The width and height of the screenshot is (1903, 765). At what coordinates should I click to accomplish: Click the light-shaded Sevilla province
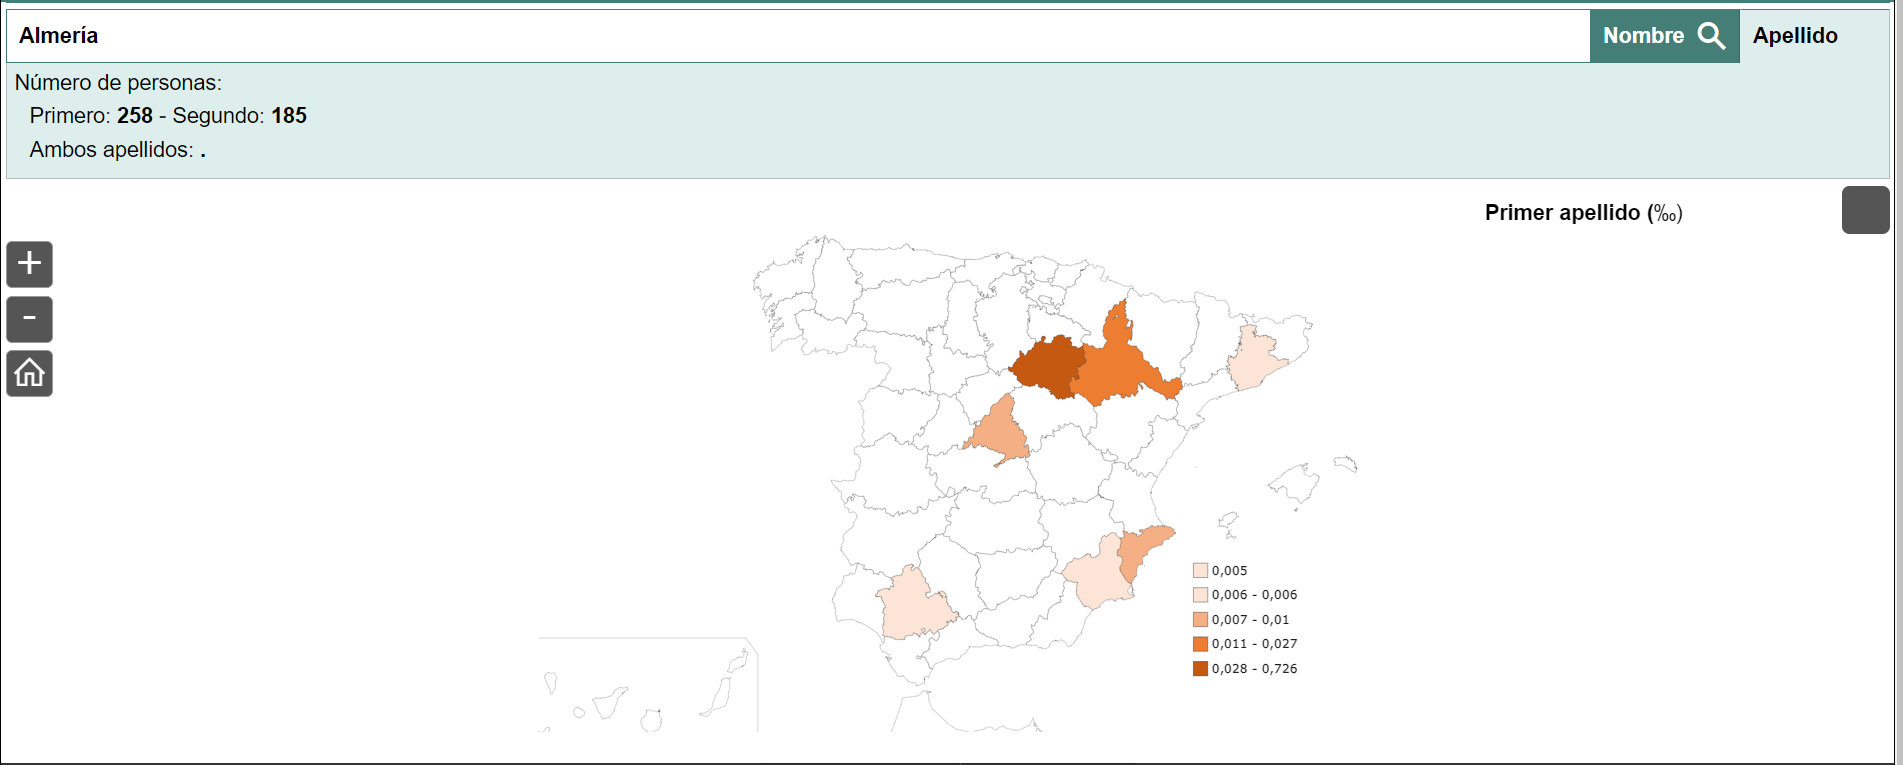[913, 605]
